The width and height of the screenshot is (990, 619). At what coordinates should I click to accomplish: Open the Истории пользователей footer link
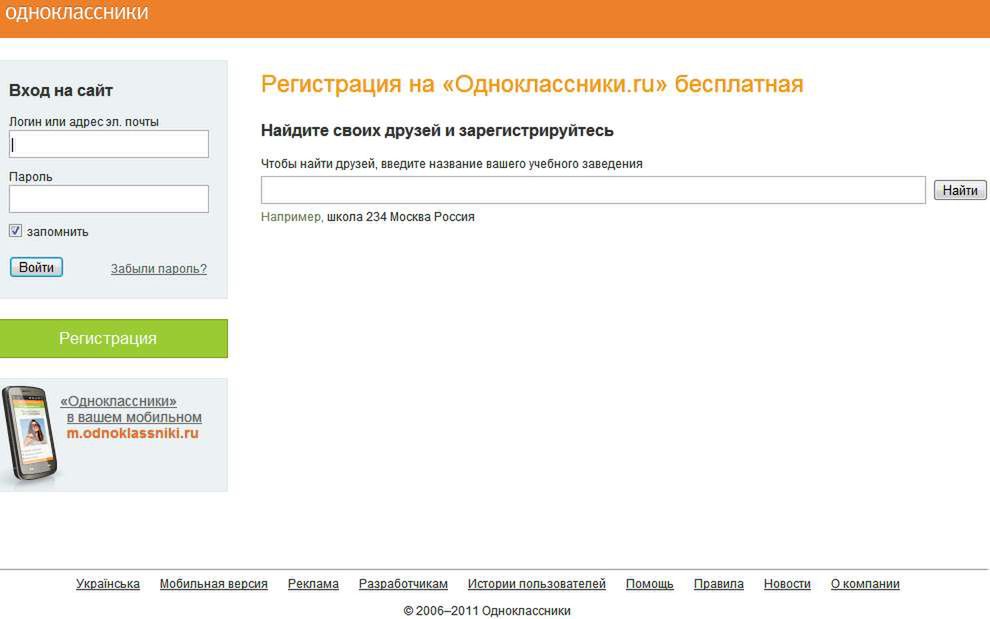537,584
